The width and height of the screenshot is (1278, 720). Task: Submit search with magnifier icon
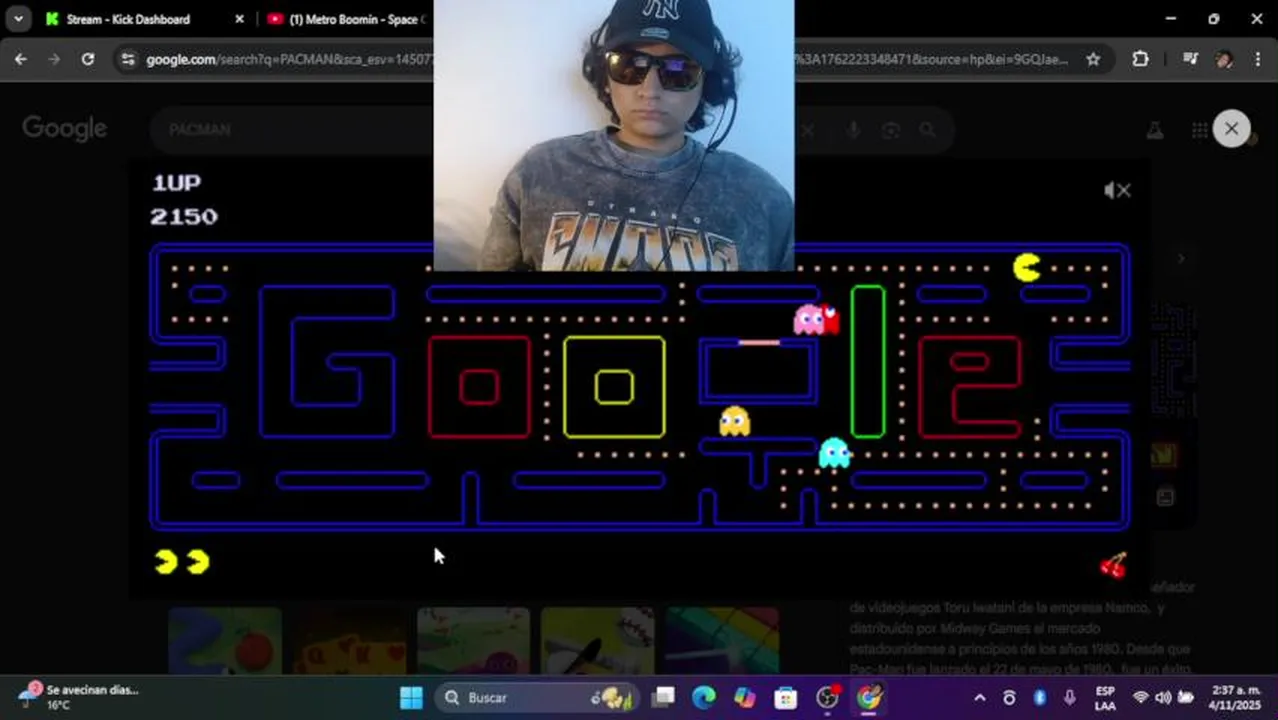coord(928,130)
